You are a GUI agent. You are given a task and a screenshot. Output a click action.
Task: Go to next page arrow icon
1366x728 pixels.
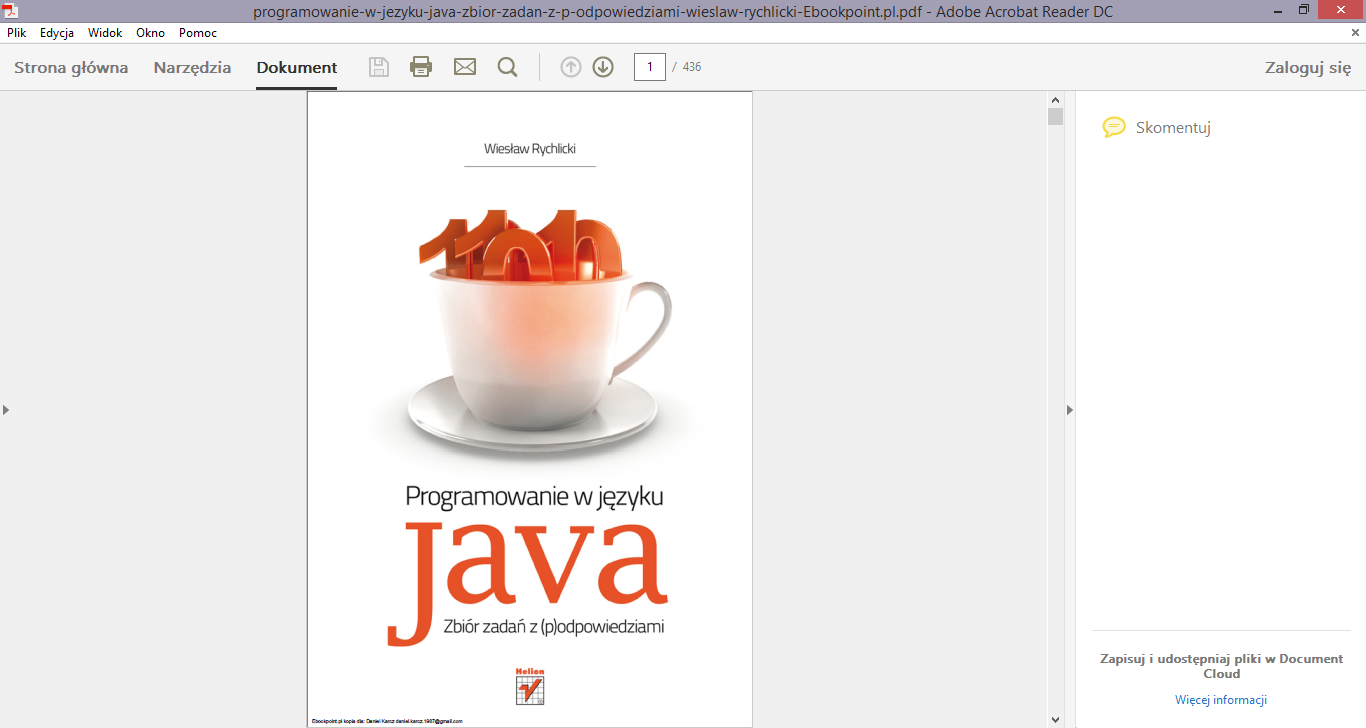click(603, 67)
